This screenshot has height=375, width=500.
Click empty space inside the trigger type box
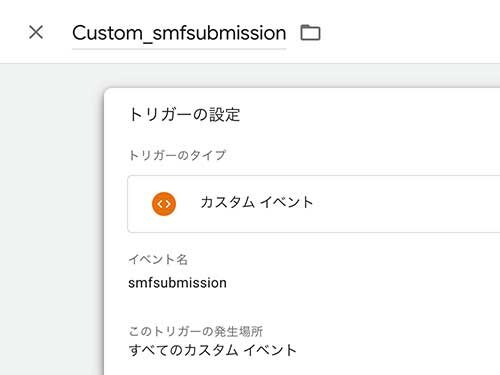click(407, 204)
